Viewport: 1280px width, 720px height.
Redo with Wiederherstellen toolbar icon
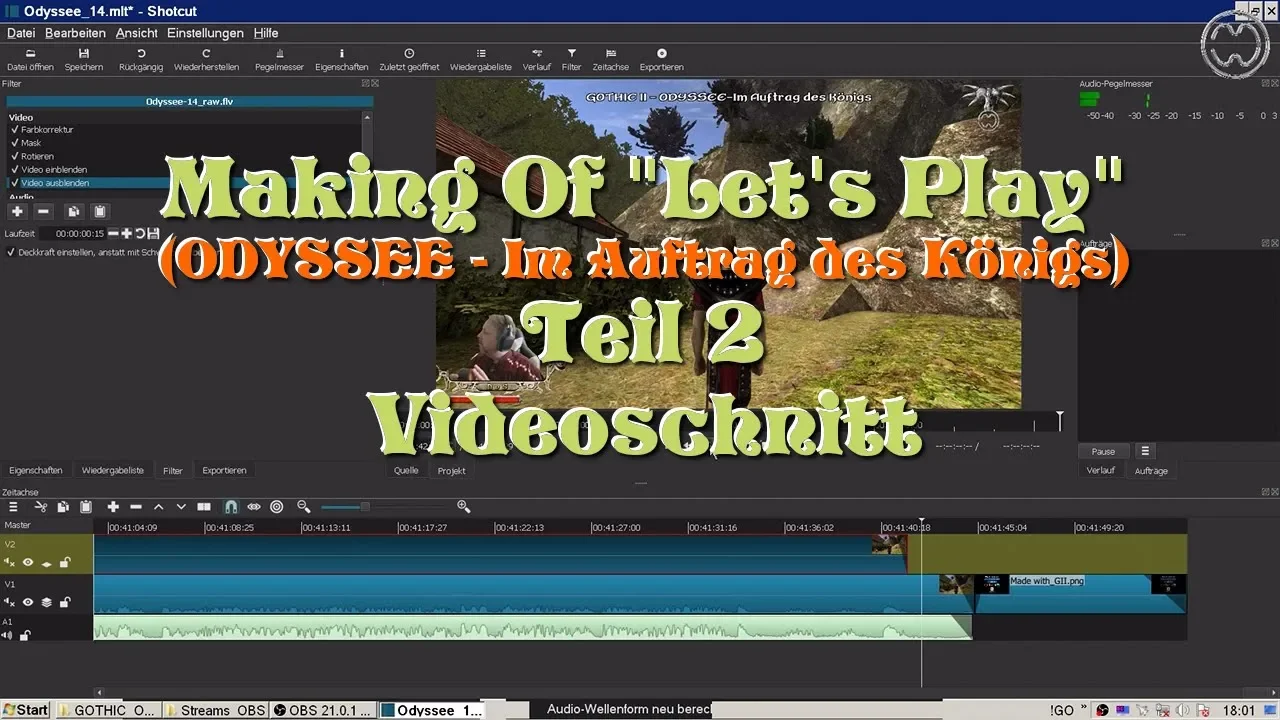[x=206, y=60]
